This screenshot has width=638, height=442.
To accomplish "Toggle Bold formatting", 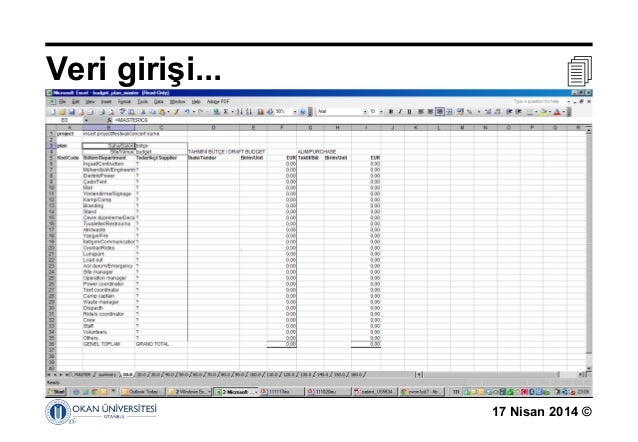I will pos(391,112).
